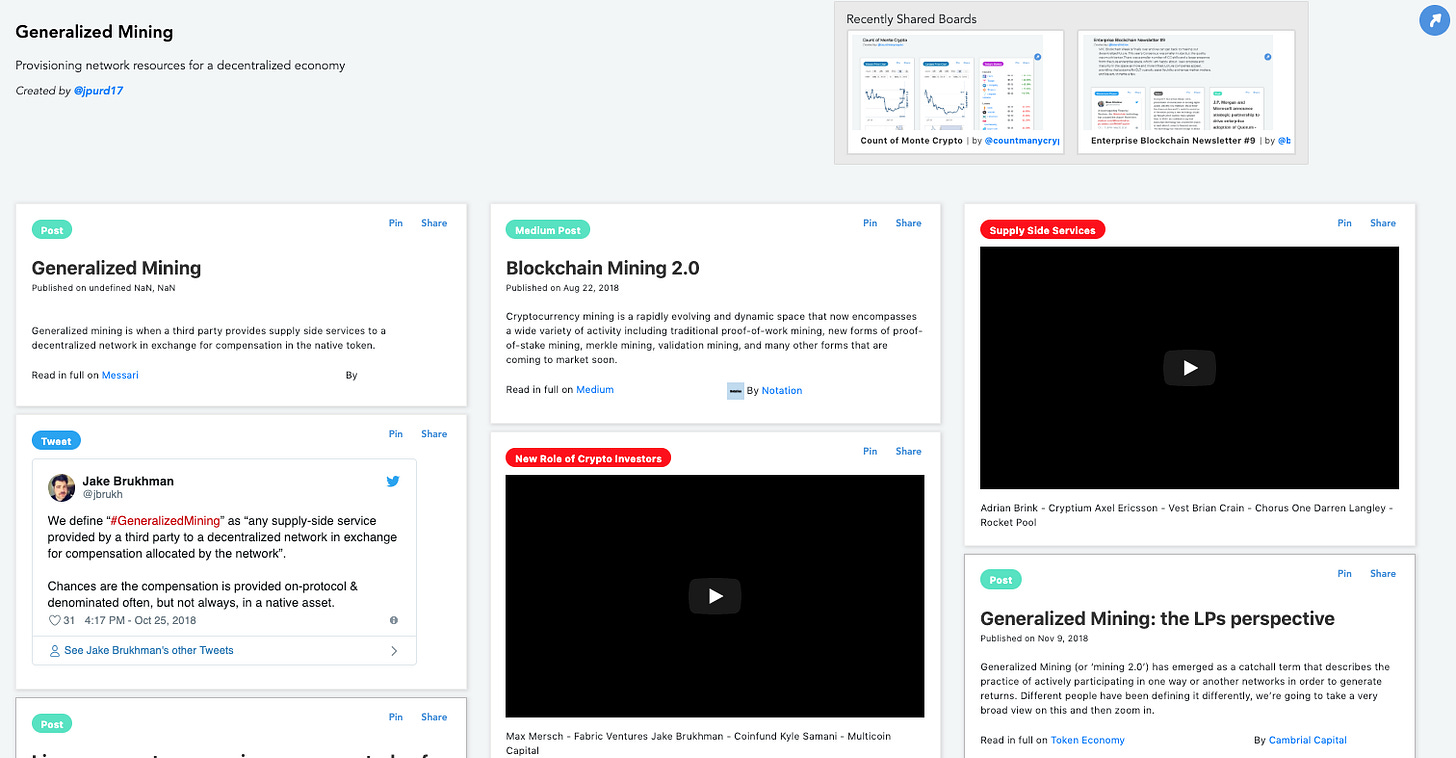
Task: Share the Tweet card
Action: pyautogui.click(x=434, y=434)
